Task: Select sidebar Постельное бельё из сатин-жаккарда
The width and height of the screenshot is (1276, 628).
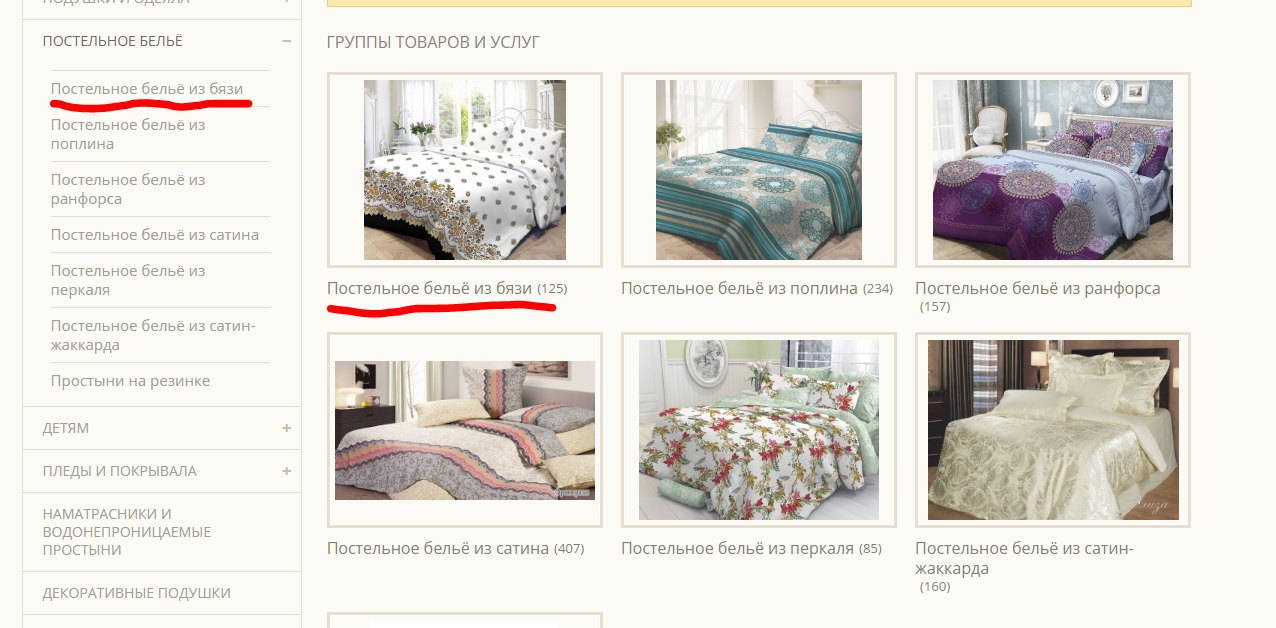Action: 154,335
